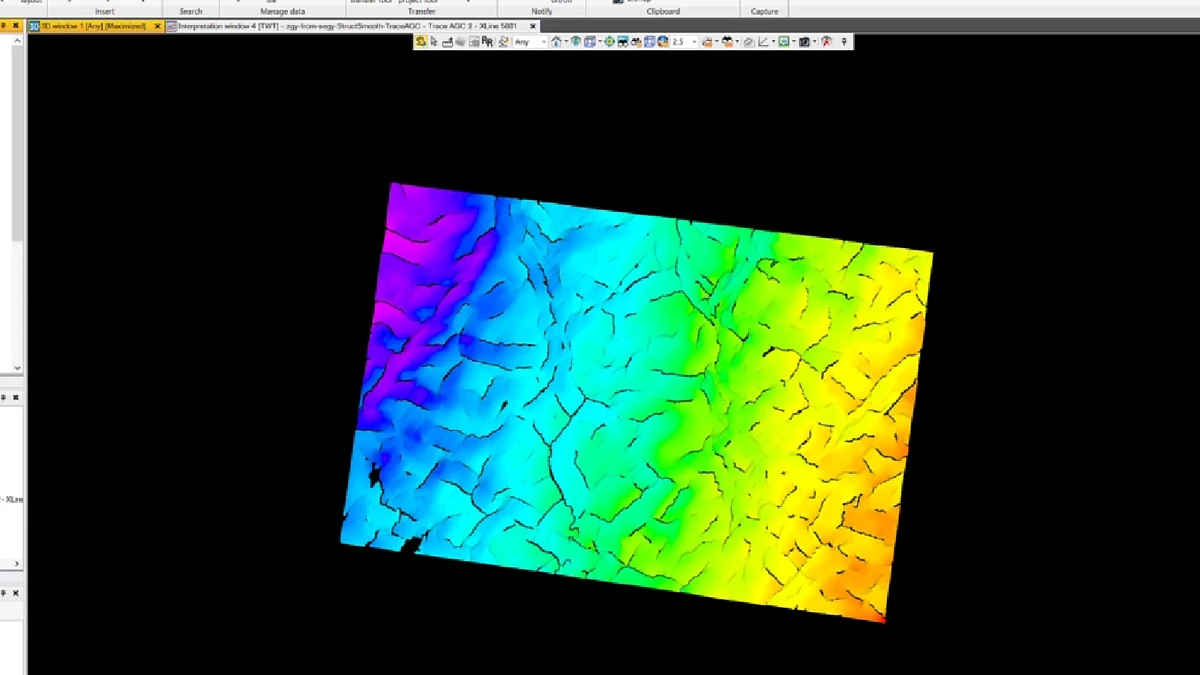Expand the arrow beside the green annotation icon
1200x675 pixels.
click(x=794, y=42)
